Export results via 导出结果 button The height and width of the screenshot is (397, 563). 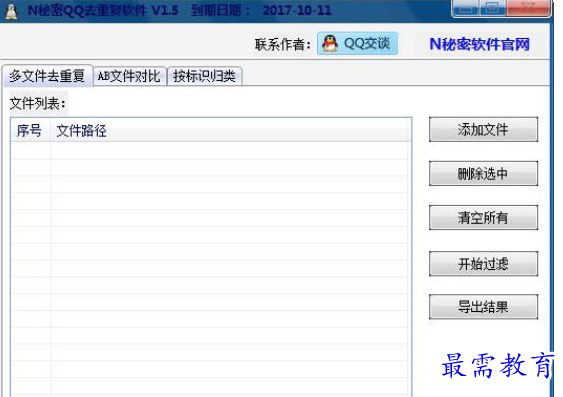pos(483,307)
